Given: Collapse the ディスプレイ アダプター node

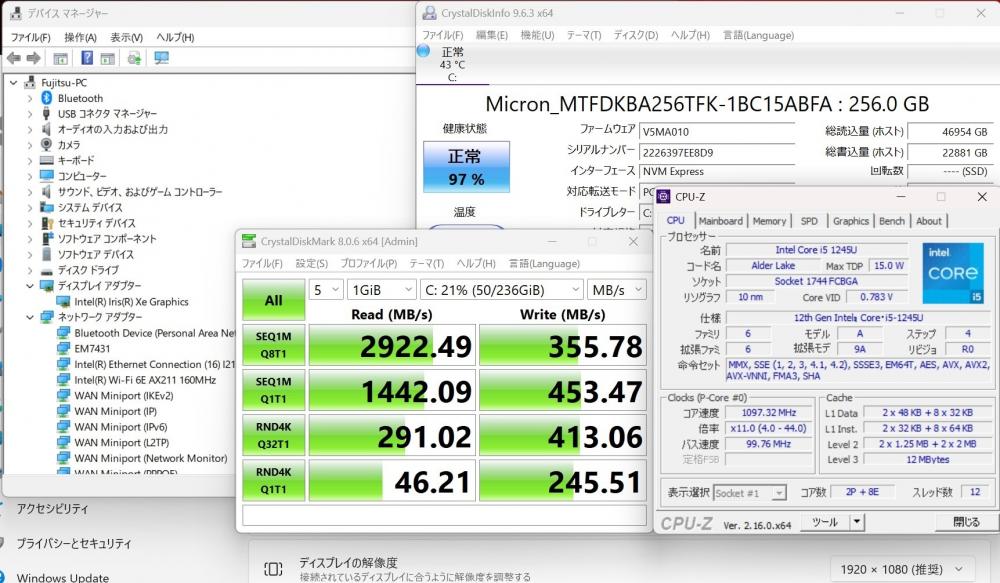Looking at the screenshot, I should 30,286.
